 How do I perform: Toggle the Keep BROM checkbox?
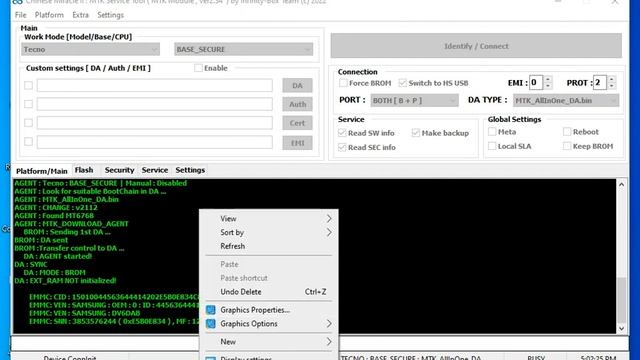[x=567, y=146]
